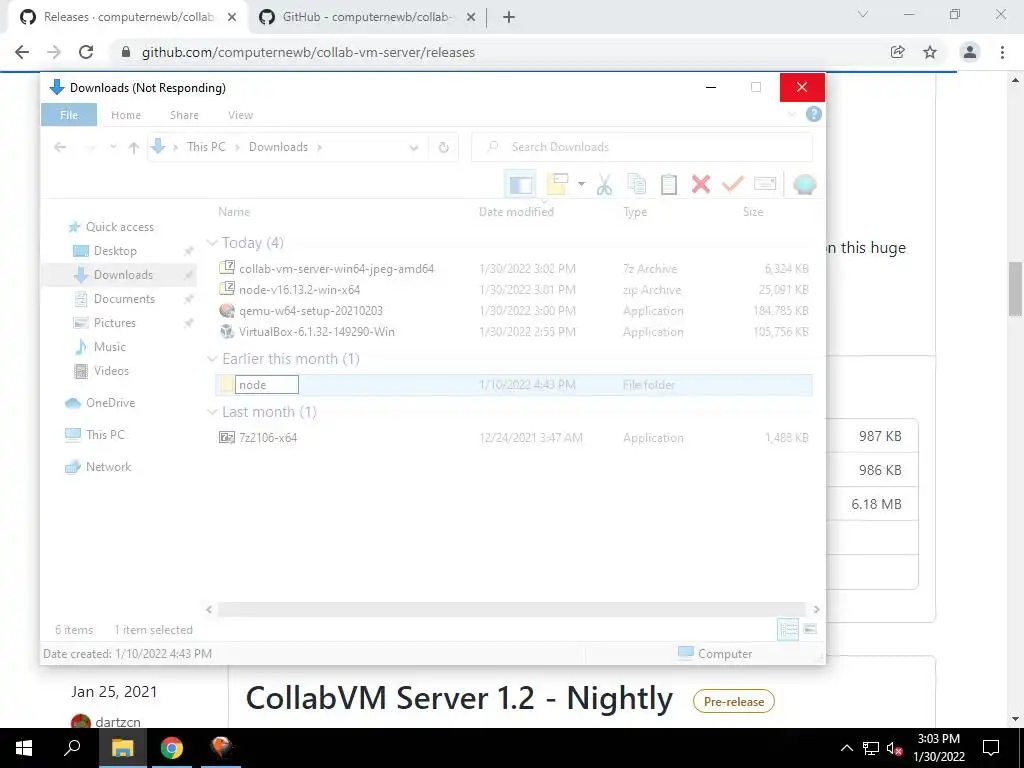1024x768 pixels.
Task: Click the taskbar search magnifier
Action: [x=72, y=748]
